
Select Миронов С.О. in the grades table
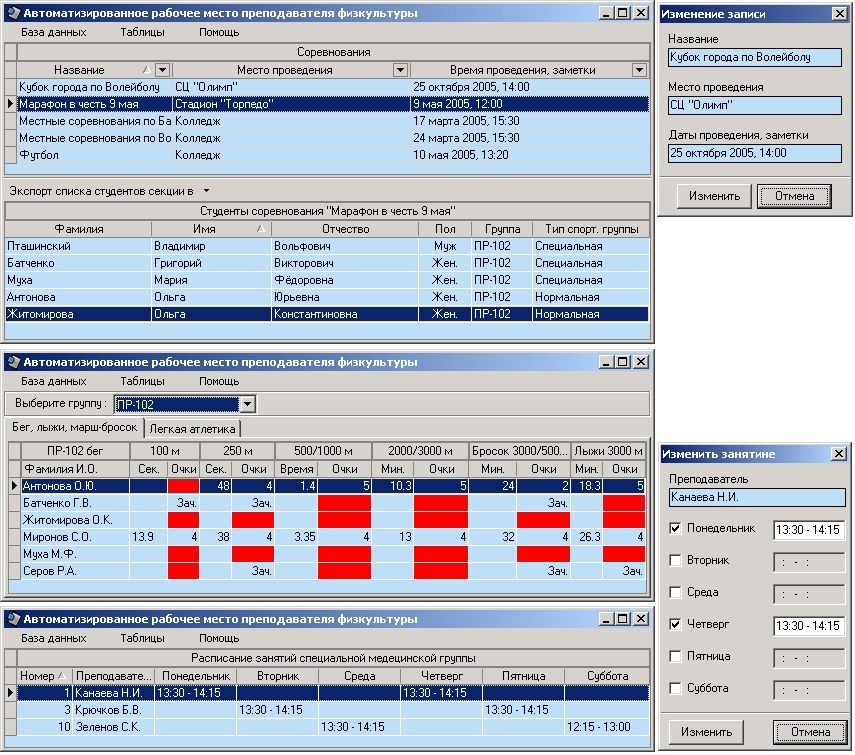coord(333,537)
